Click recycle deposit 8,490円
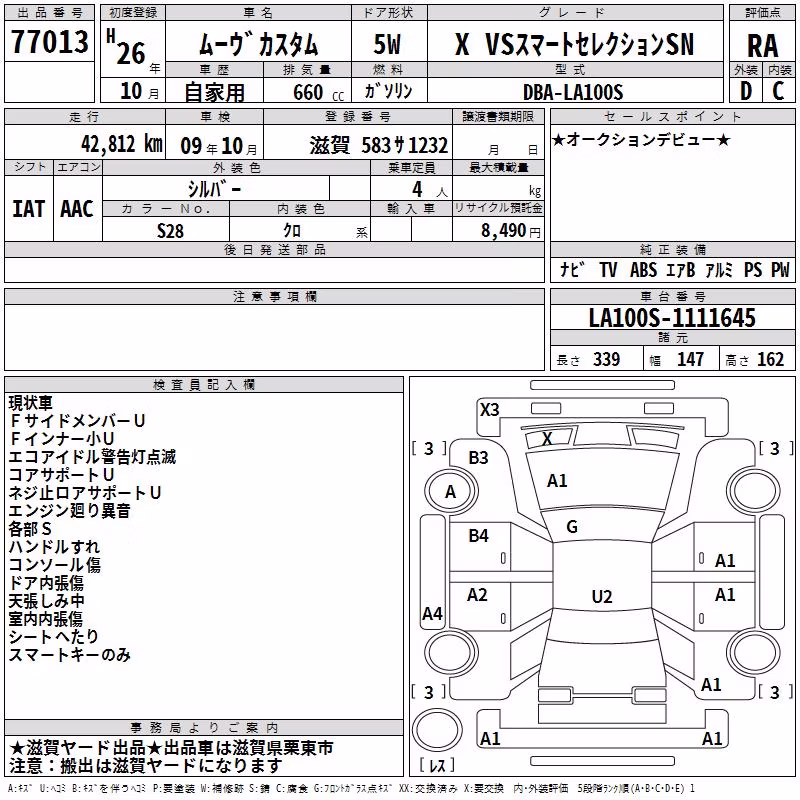This screenshot has height=800, width=800. (x=511, y=231)
